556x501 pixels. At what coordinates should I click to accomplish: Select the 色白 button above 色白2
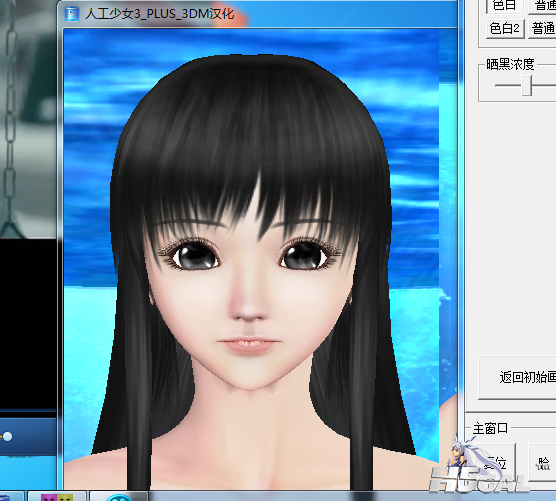coord(505,6)
